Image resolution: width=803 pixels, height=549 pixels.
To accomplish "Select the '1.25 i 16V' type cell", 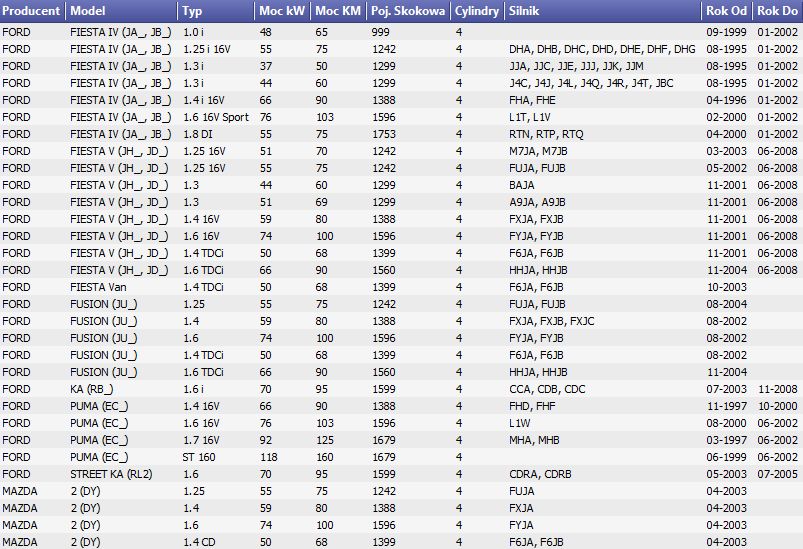I will (207, 49).
